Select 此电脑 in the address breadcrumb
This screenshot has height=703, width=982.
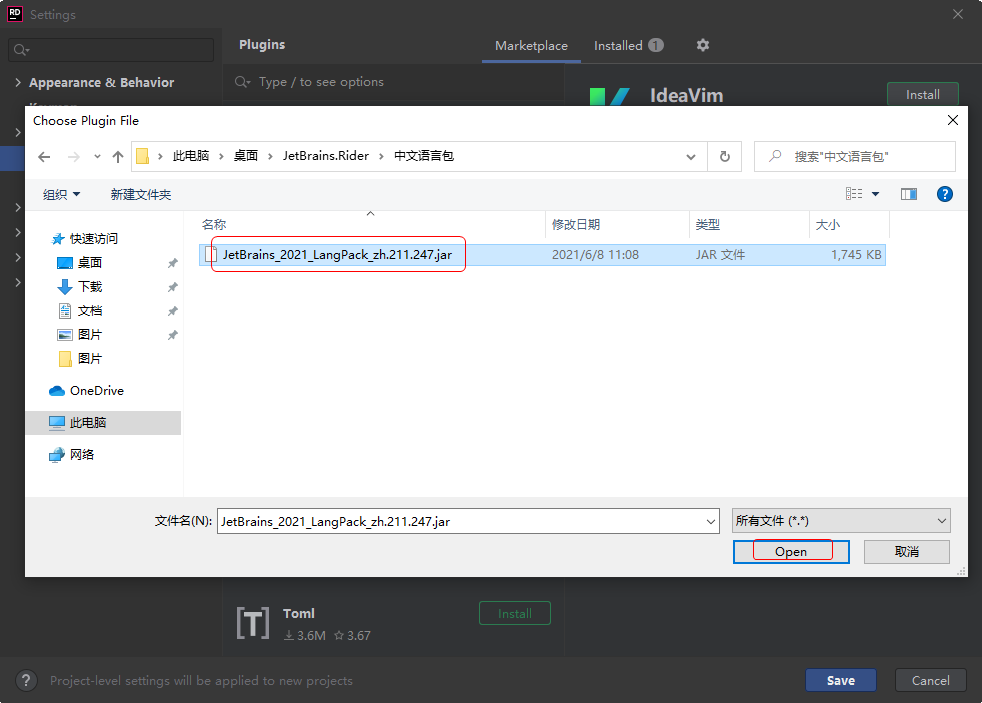(x=191, y=156)
